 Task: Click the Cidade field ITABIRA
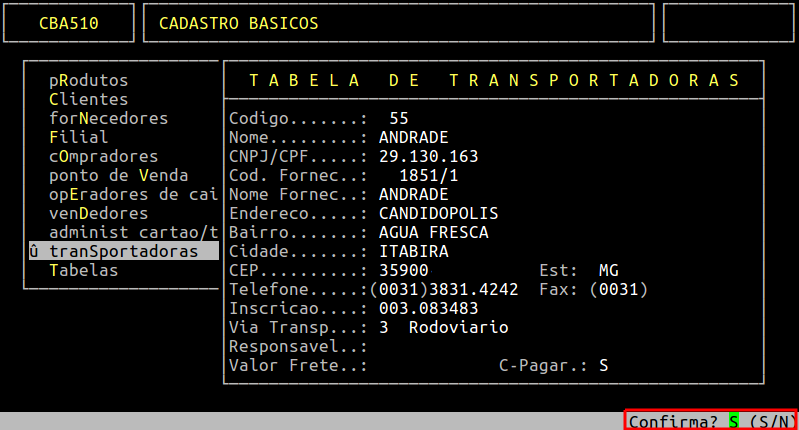(413, 251)
